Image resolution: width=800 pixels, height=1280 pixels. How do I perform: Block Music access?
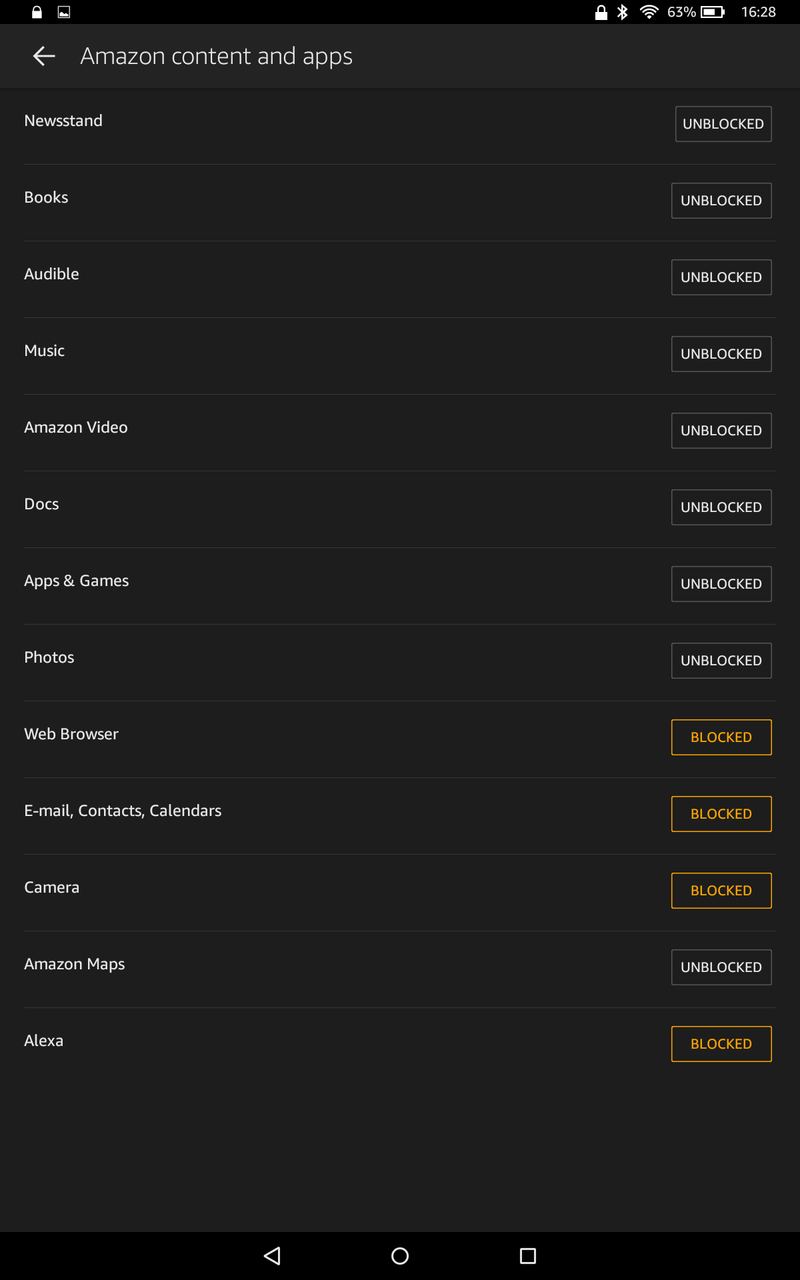click(721, 354)
